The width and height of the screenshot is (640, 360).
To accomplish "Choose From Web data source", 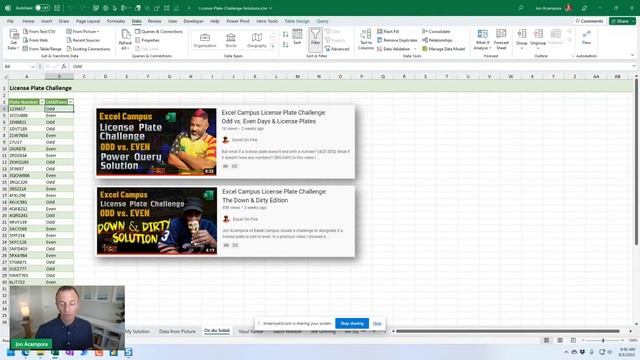I will [x=36, y=40].
